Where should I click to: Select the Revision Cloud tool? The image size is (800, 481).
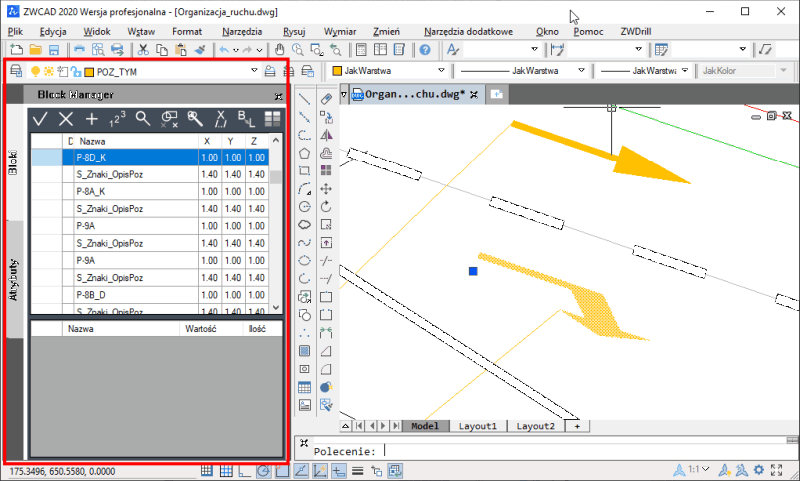pyautogui.click(x=305, y=224)
